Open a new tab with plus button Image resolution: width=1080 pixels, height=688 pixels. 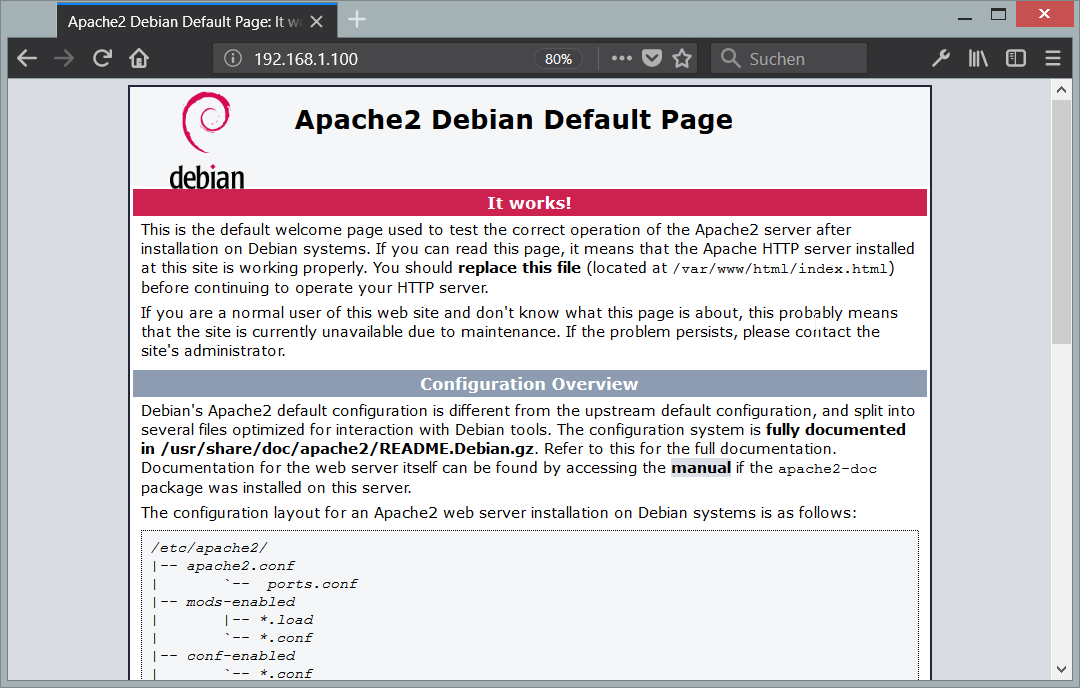[x=357, y=19]
